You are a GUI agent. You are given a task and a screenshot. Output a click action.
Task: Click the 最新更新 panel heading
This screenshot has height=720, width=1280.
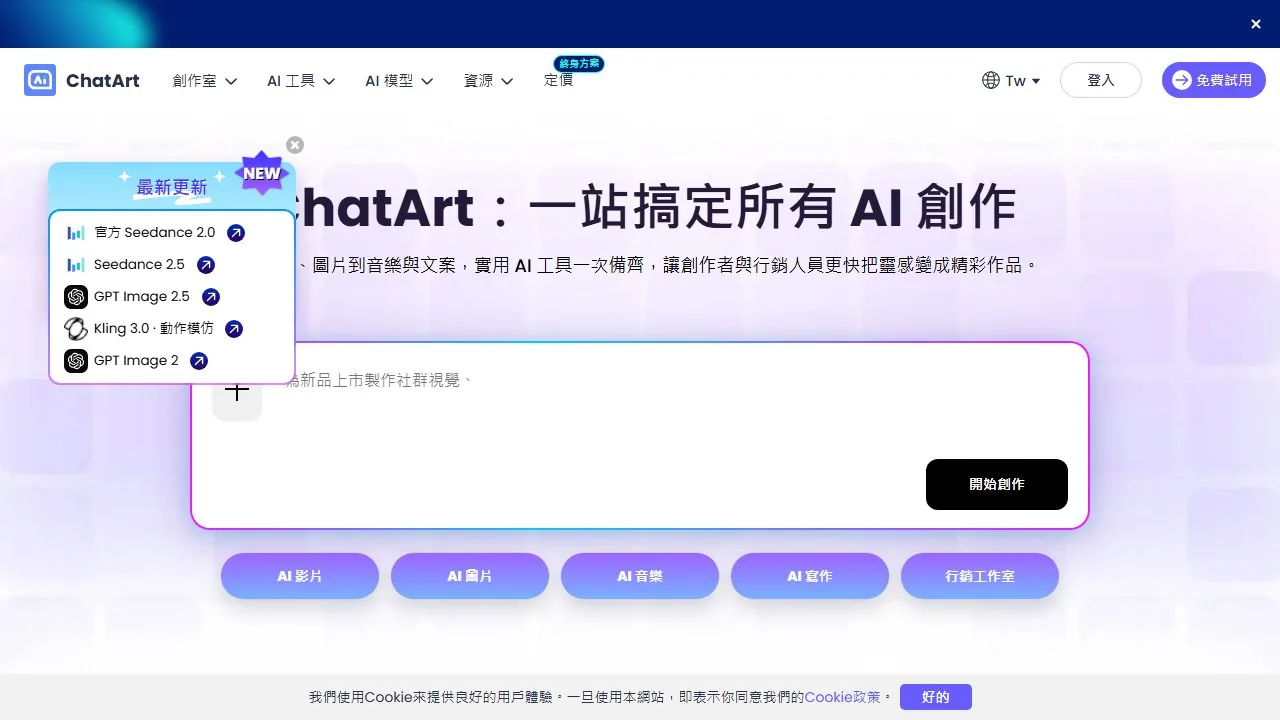point(172,187)
